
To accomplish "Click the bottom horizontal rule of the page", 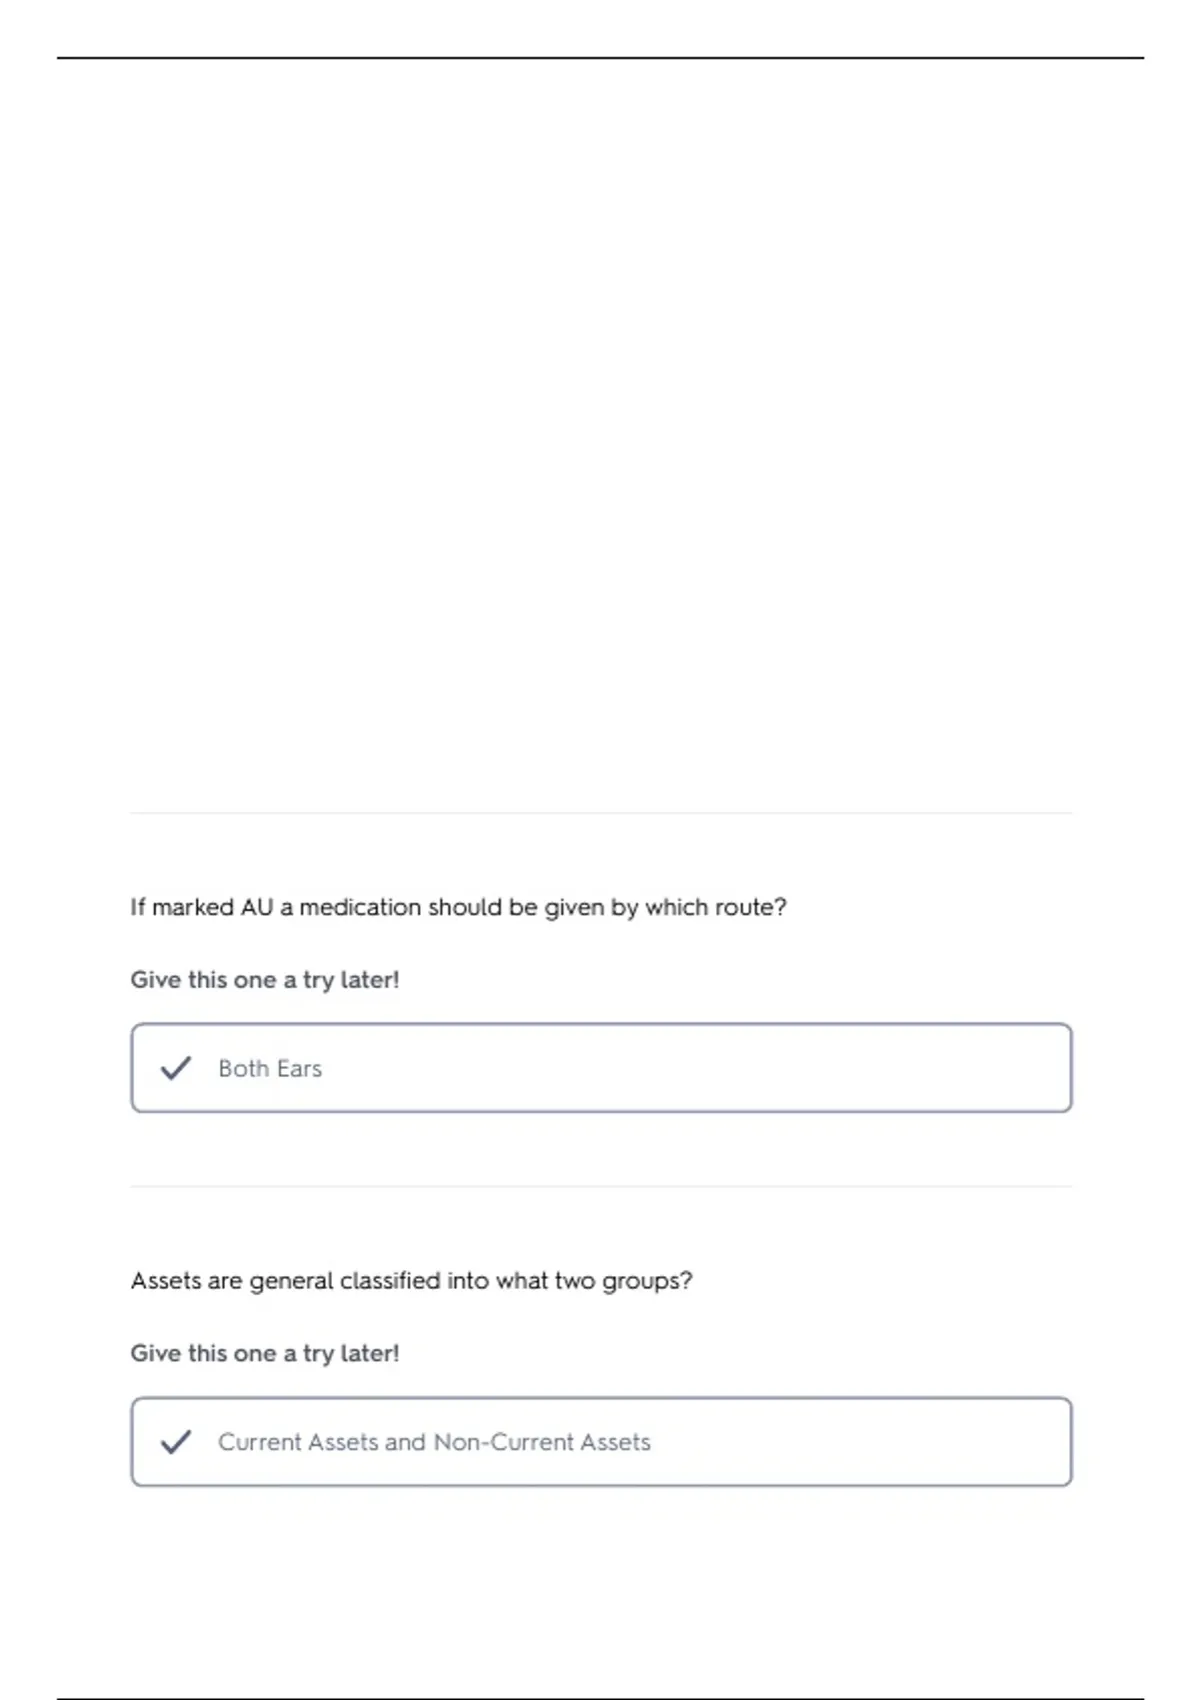I will coord(600,1698).
